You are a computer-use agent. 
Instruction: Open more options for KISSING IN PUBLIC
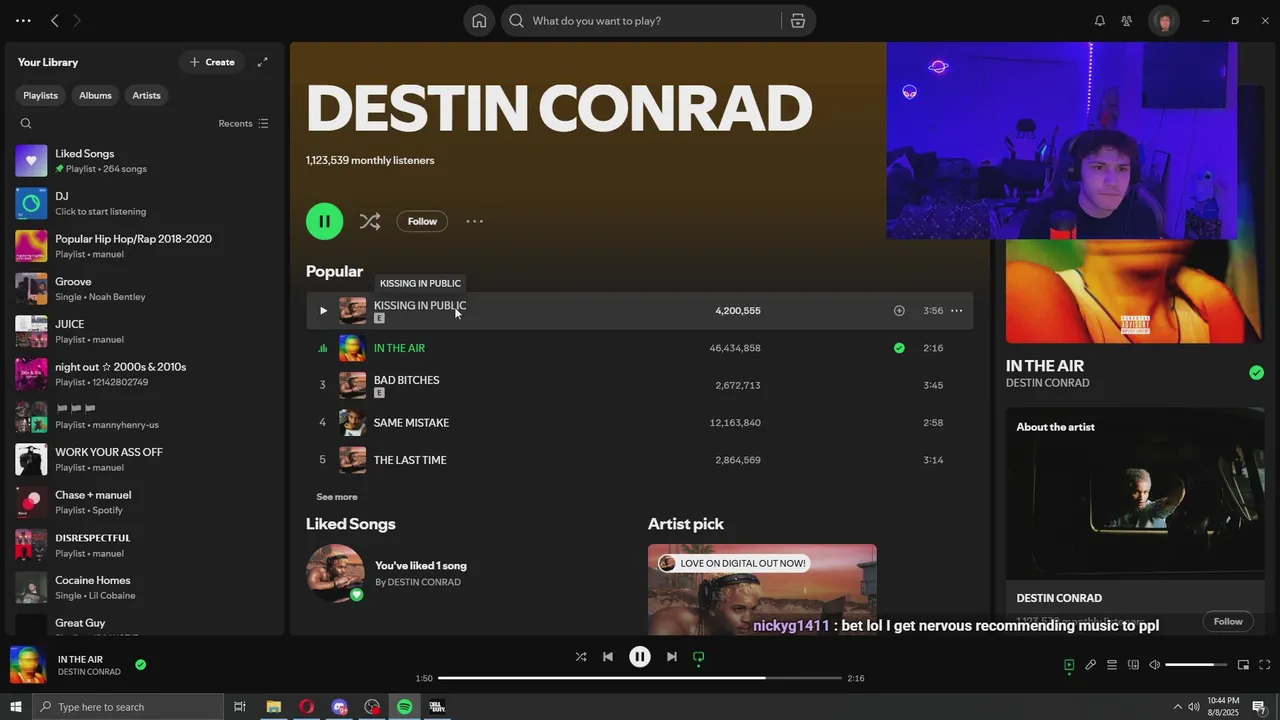(956, 311)
